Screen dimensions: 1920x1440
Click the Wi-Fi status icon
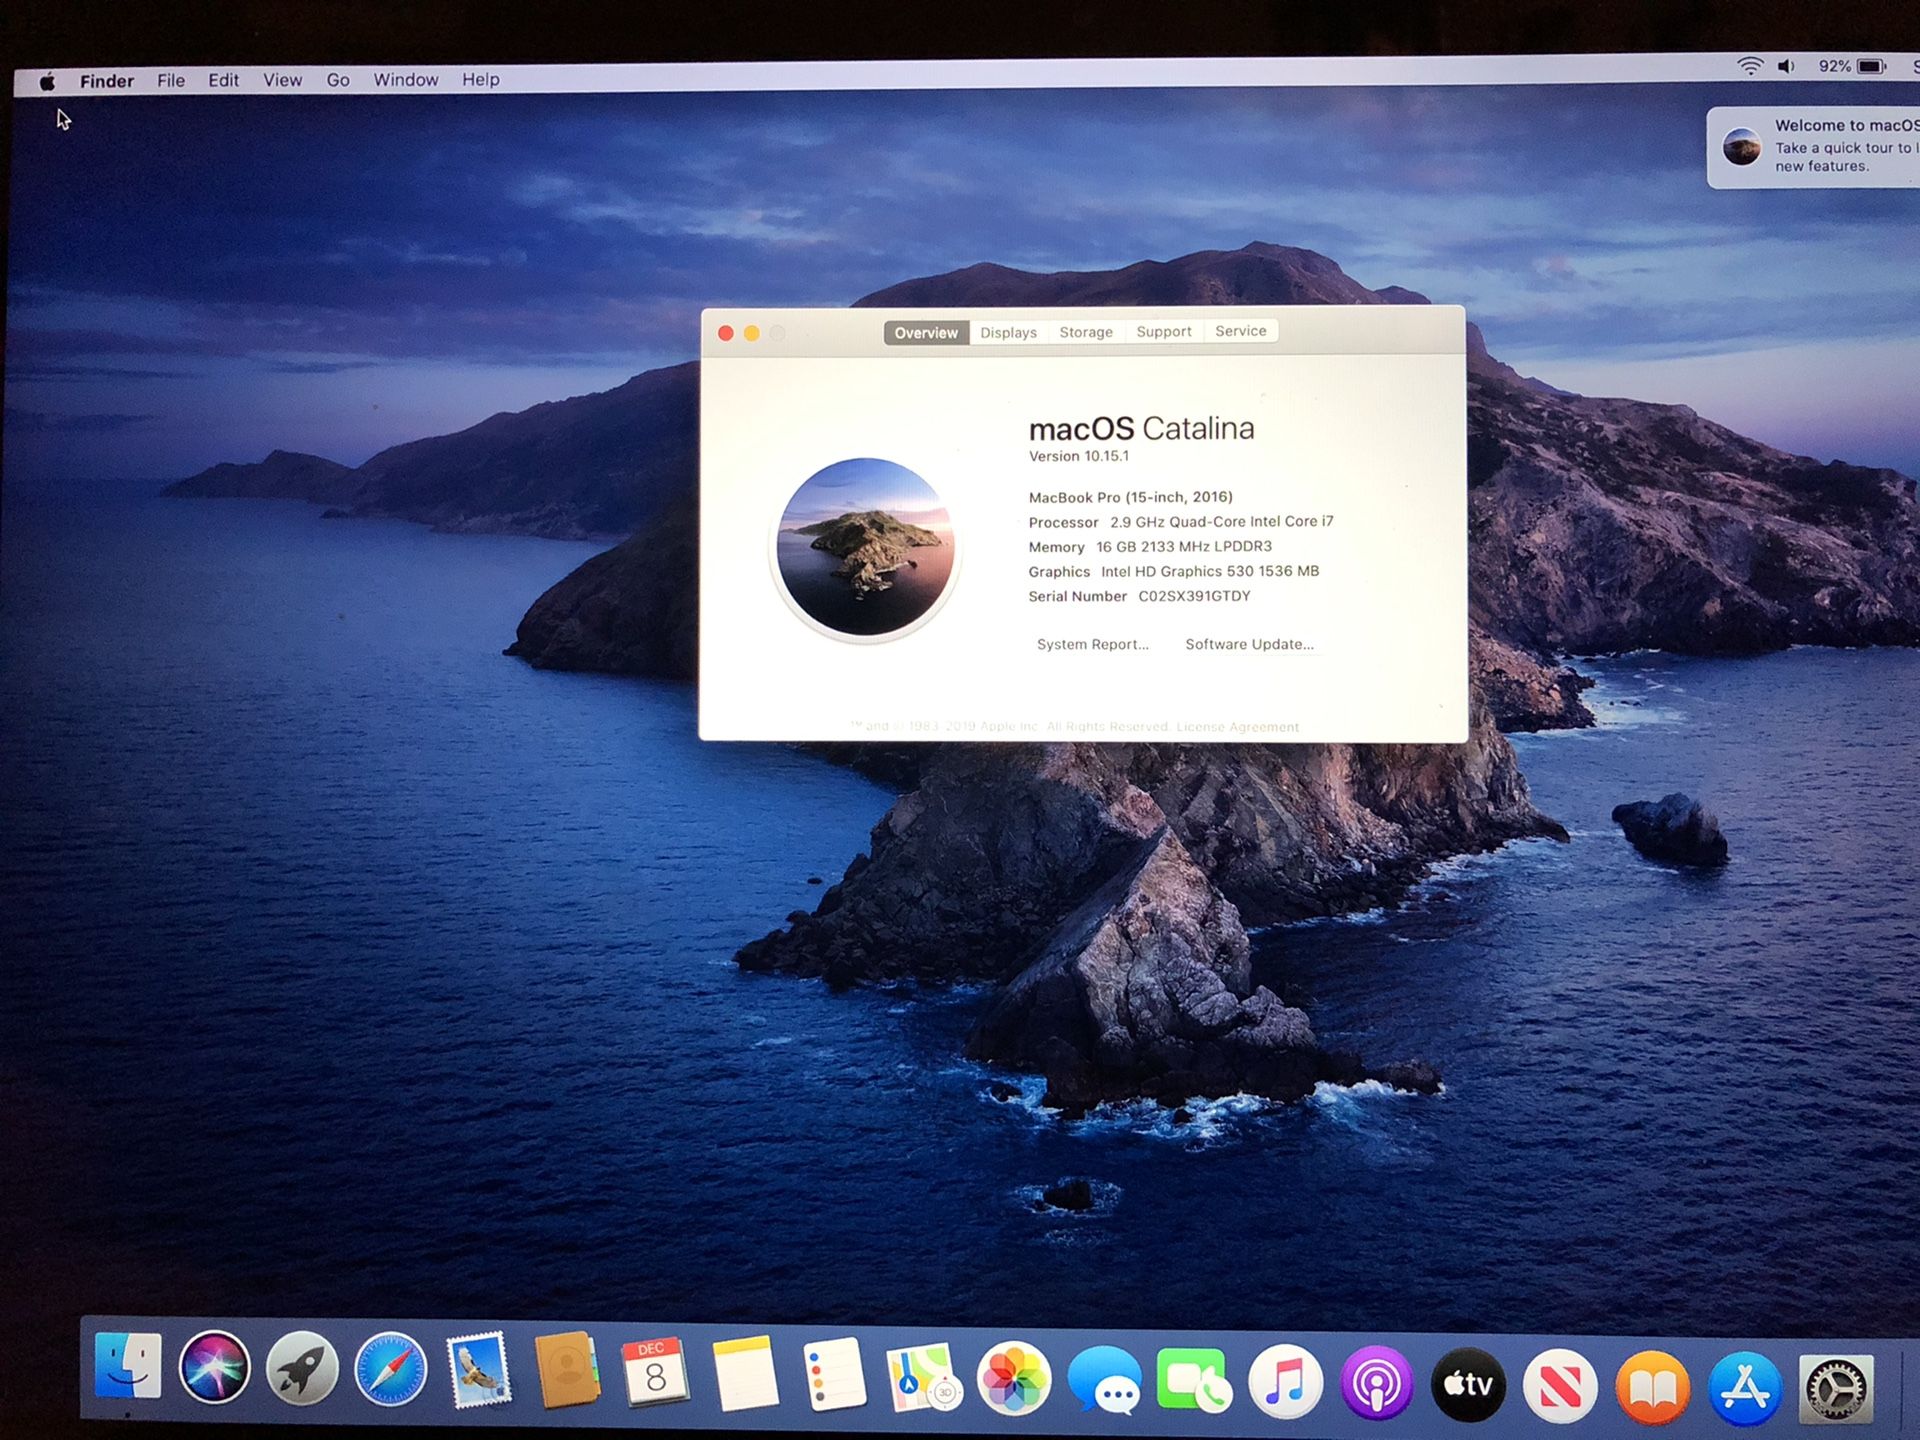pyautogui.click(x=1749, y=67)
